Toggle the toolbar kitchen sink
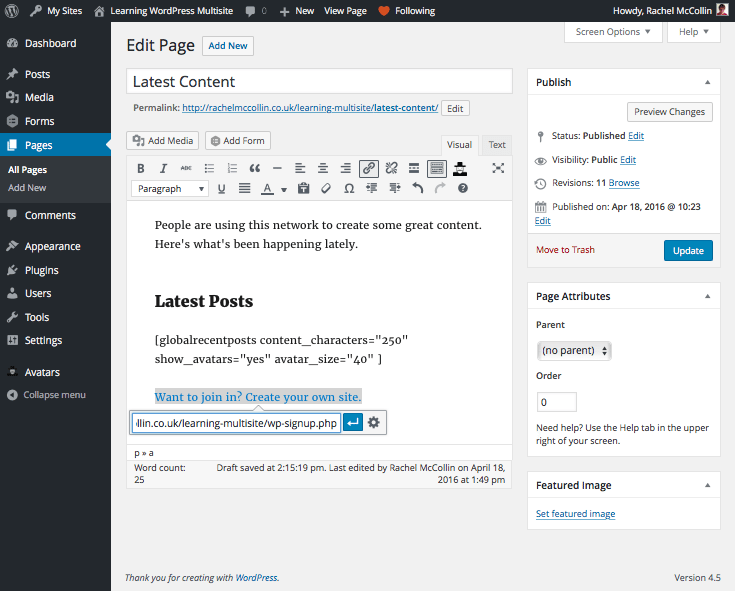Viewport: 735px width, 591px height. tap(437, 168)
